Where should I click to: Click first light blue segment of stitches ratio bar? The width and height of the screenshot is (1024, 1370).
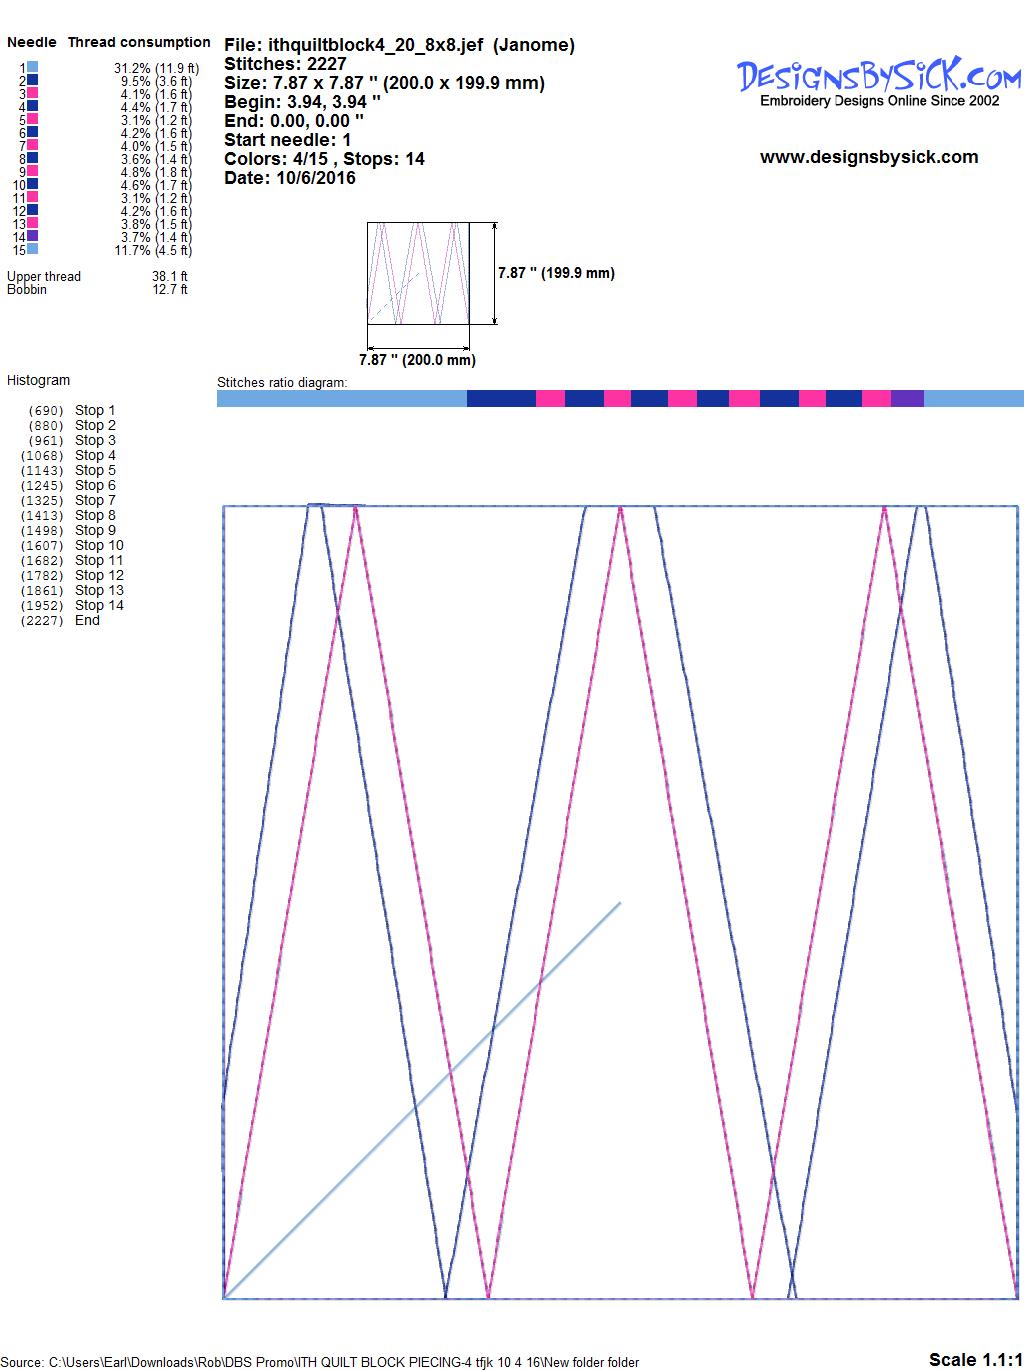tap(341, 399)
